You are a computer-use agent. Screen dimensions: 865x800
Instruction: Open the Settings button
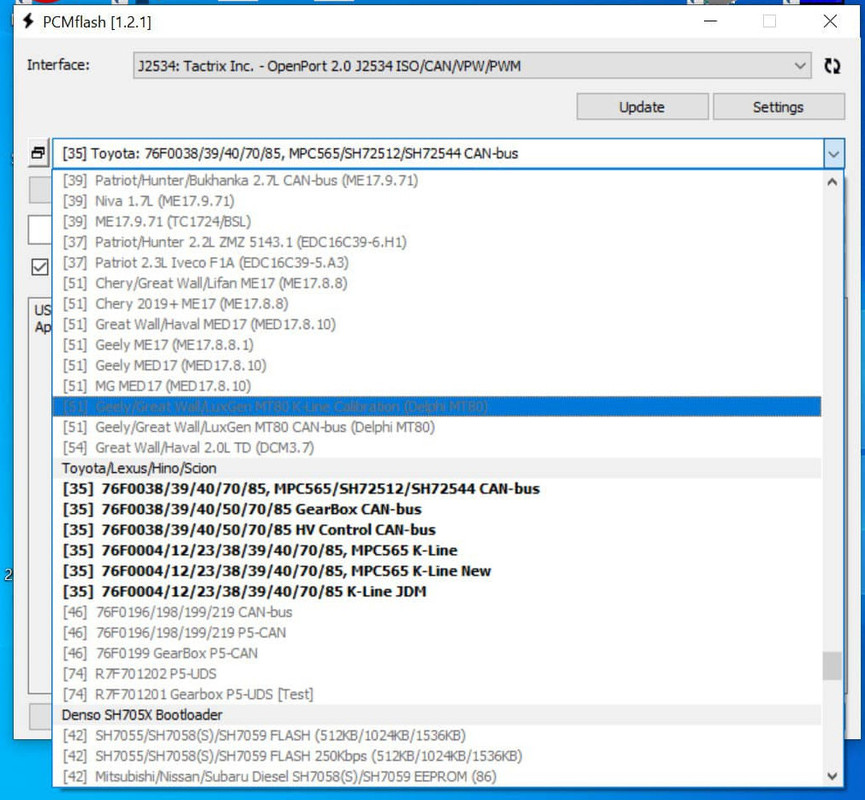(x=778, y=107)
